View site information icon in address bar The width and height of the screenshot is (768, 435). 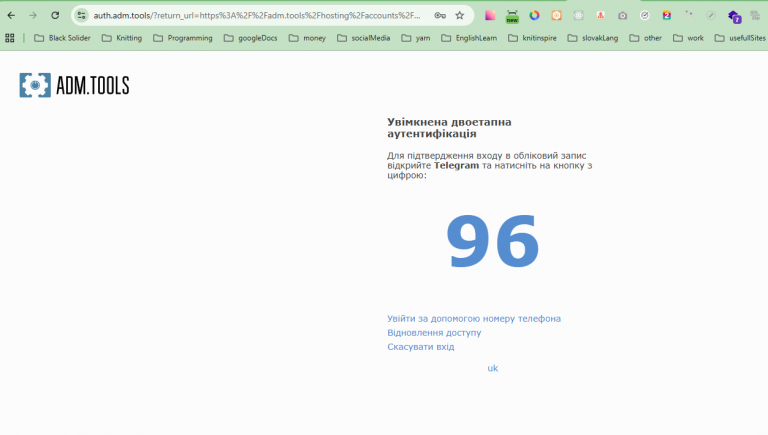(x=82, y=16)
